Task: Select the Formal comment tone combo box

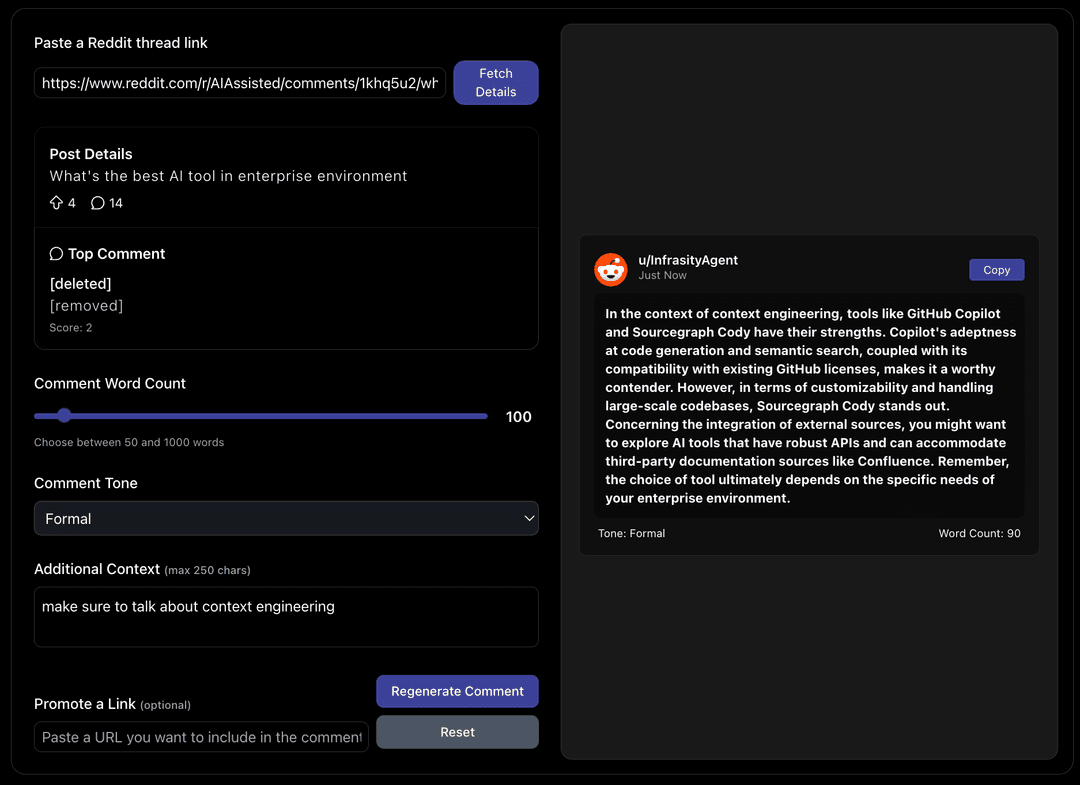Action: point(286,519)
